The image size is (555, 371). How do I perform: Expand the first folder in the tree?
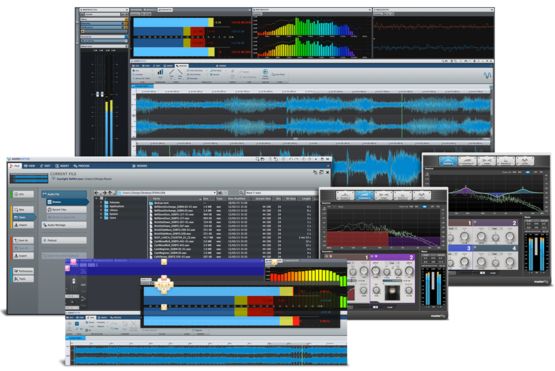(101, 202)
